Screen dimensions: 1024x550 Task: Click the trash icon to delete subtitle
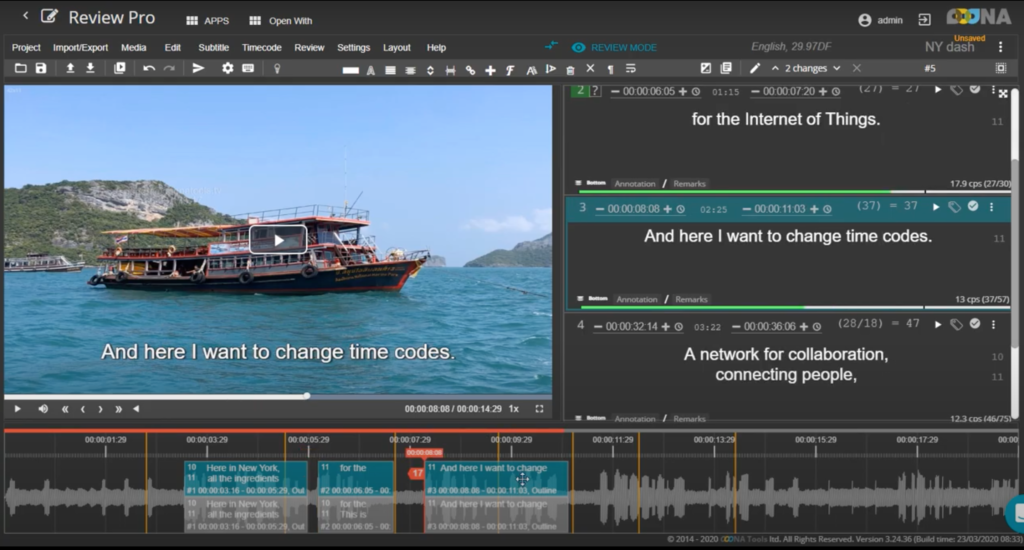(x=570, y=69)
